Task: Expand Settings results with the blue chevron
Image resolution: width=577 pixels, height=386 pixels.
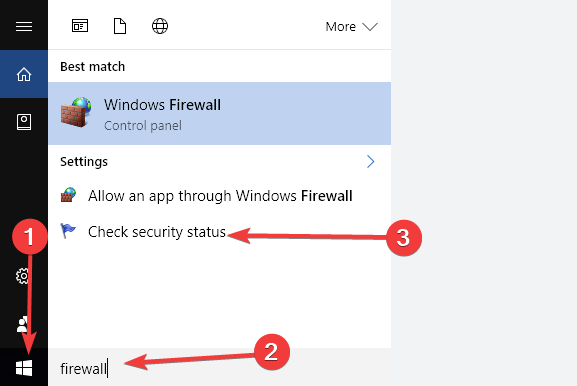Action: click(370, 162)
